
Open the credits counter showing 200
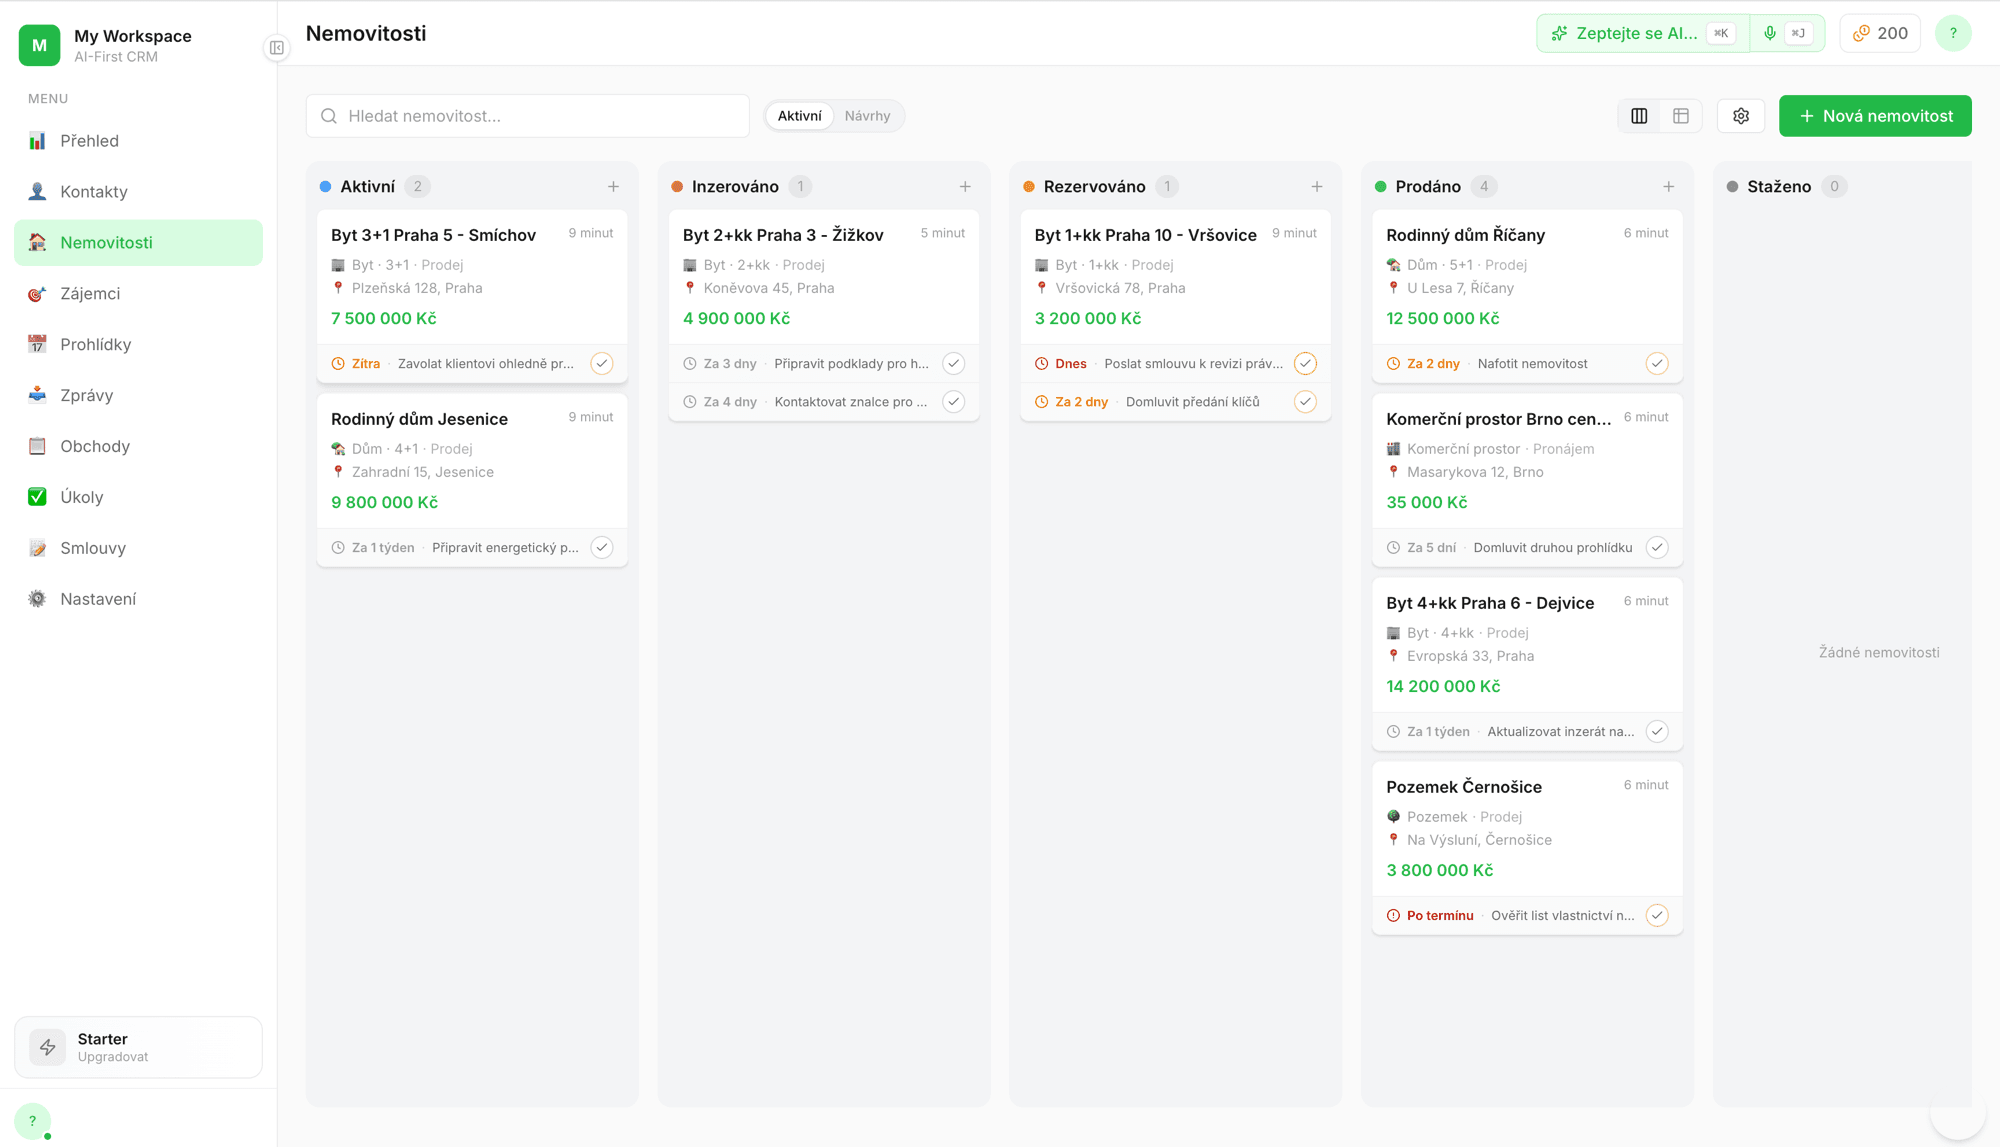pos(1880,33)
